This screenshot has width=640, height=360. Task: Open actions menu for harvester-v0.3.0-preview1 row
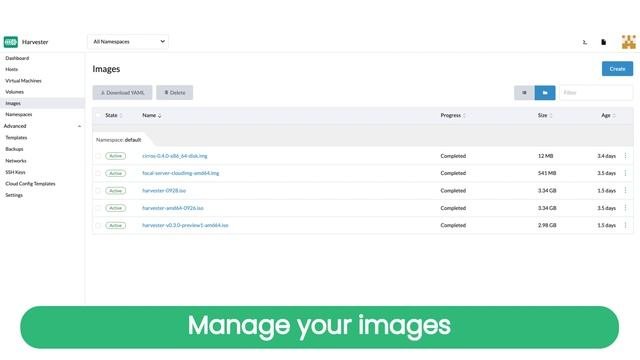tap(625, 225)
